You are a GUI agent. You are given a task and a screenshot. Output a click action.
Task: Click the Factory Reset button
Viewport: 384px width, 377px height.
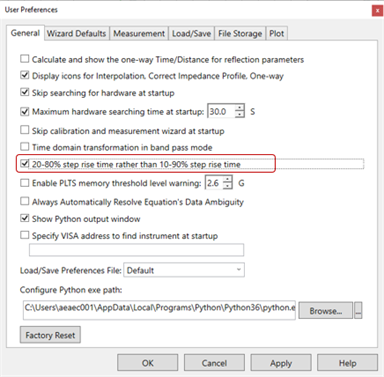[x=50, y=335]
